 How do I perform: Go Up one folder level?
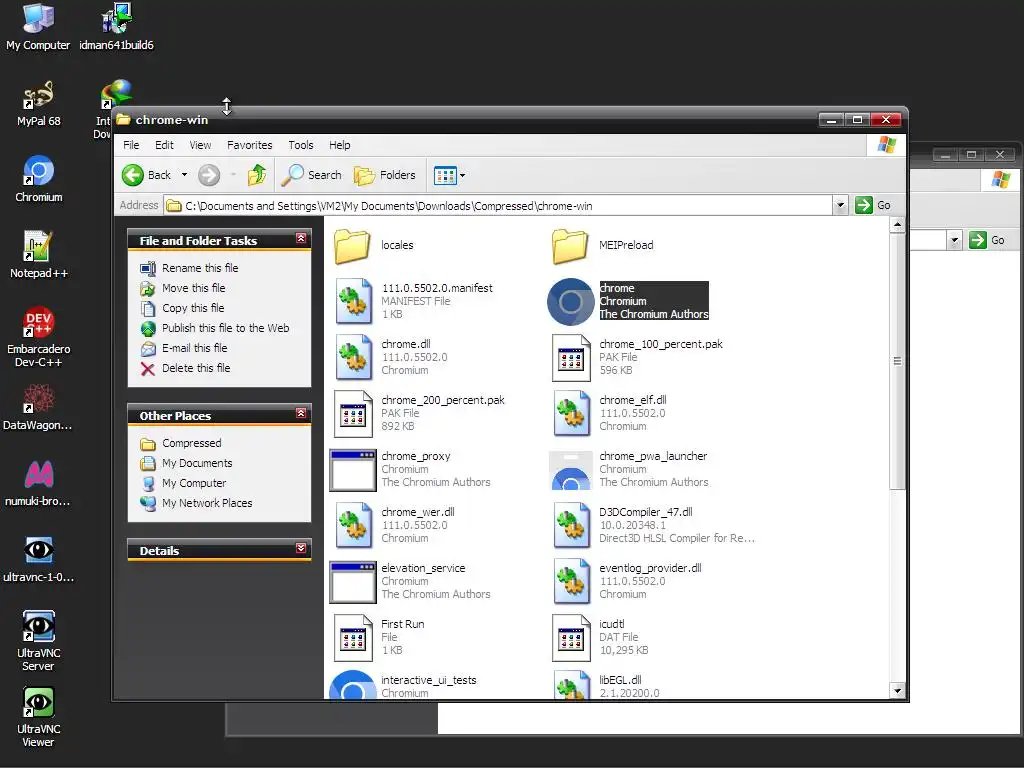pos(257,175)
